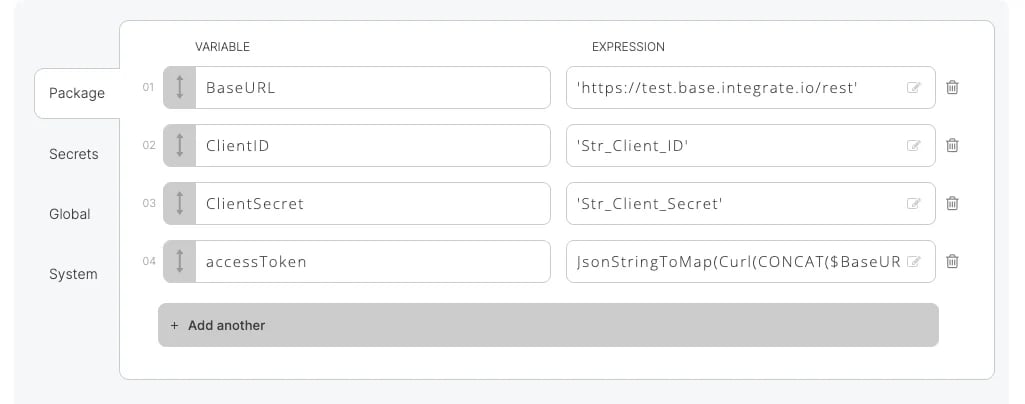Click the accessToken variable name field
The height and width of the screenshot is (404, 1025).
tap(373, 261)
